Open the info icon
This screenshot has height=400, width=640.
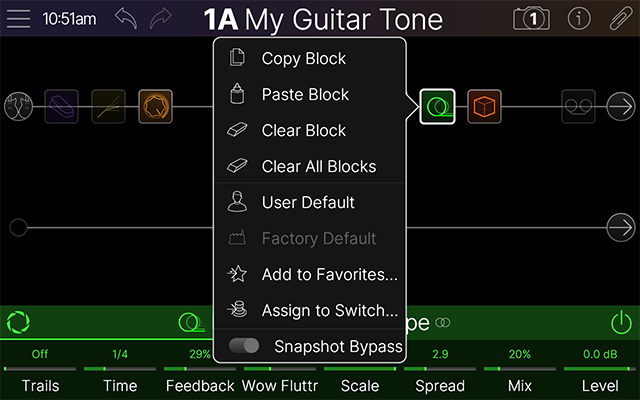579,19
